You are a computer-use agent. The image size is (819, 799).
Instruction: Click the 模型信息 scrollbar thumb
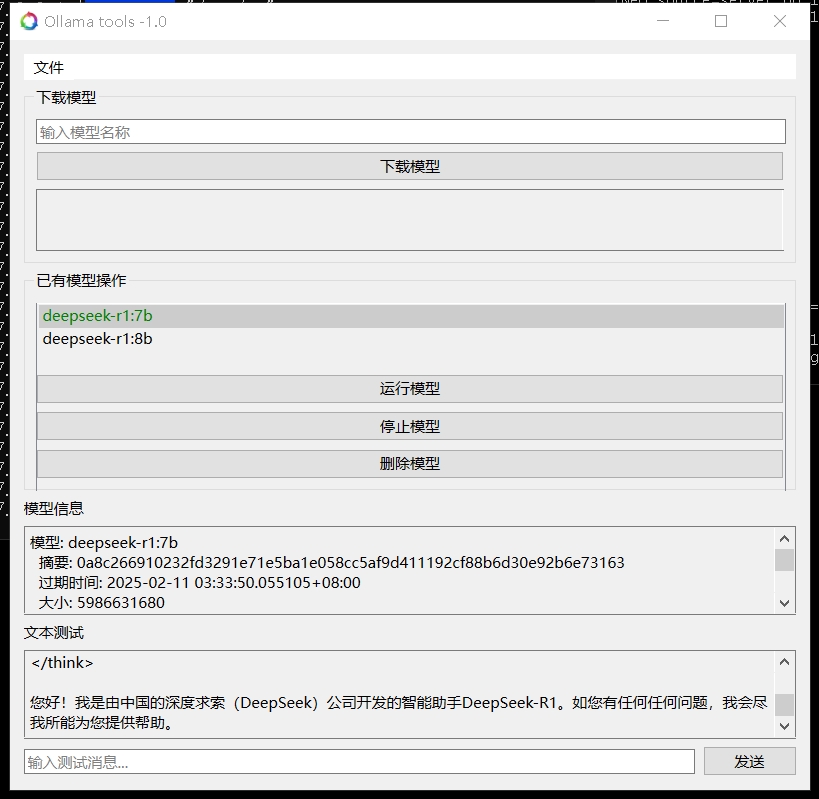point(784,560)
